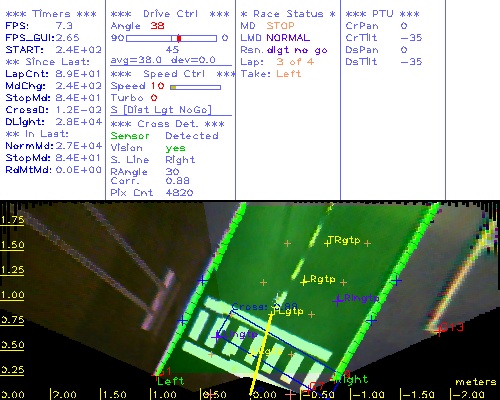Click the Speed progress bar
Screen dimensions: 500x400
tap(195, 87)
